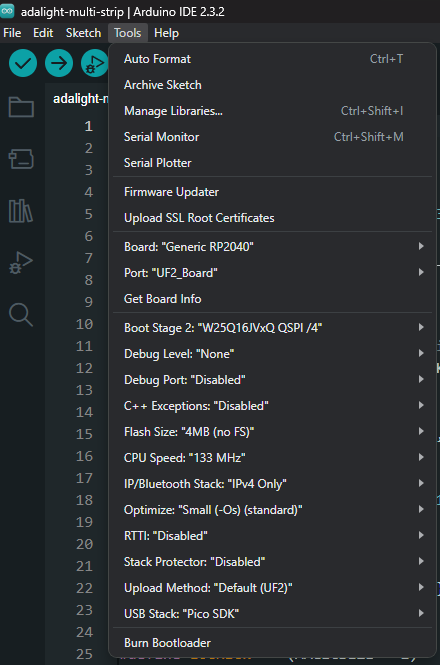This screenshot has height=665, width=440.
Task: Start debugging with the debug play icon
Action: click(x=95, y=63)
